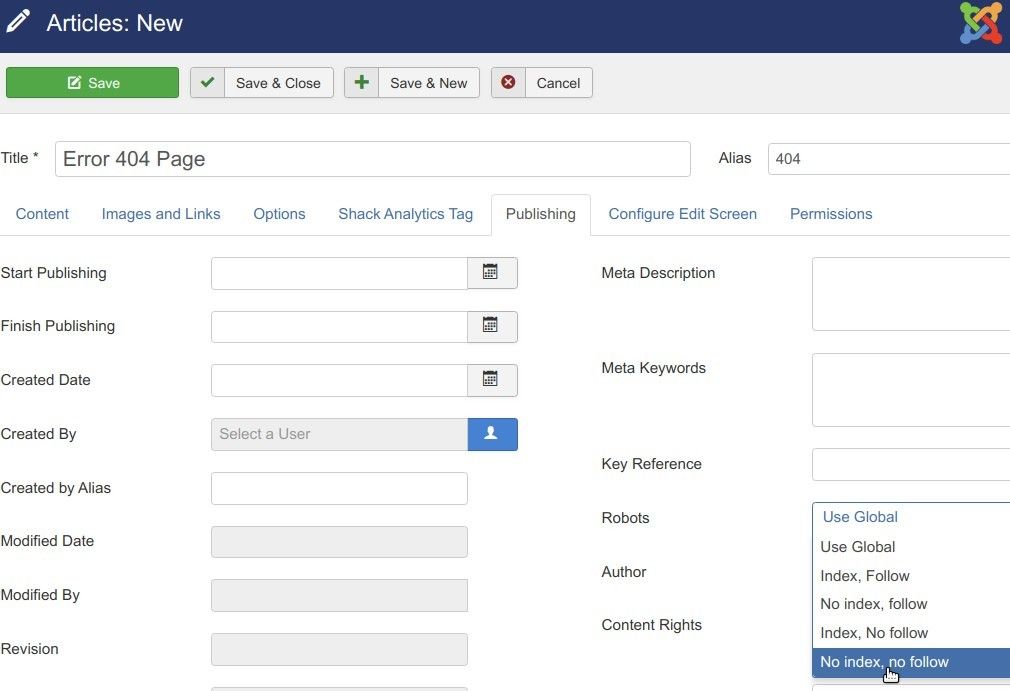Open the Created Date calendar picker

[492, 380]
